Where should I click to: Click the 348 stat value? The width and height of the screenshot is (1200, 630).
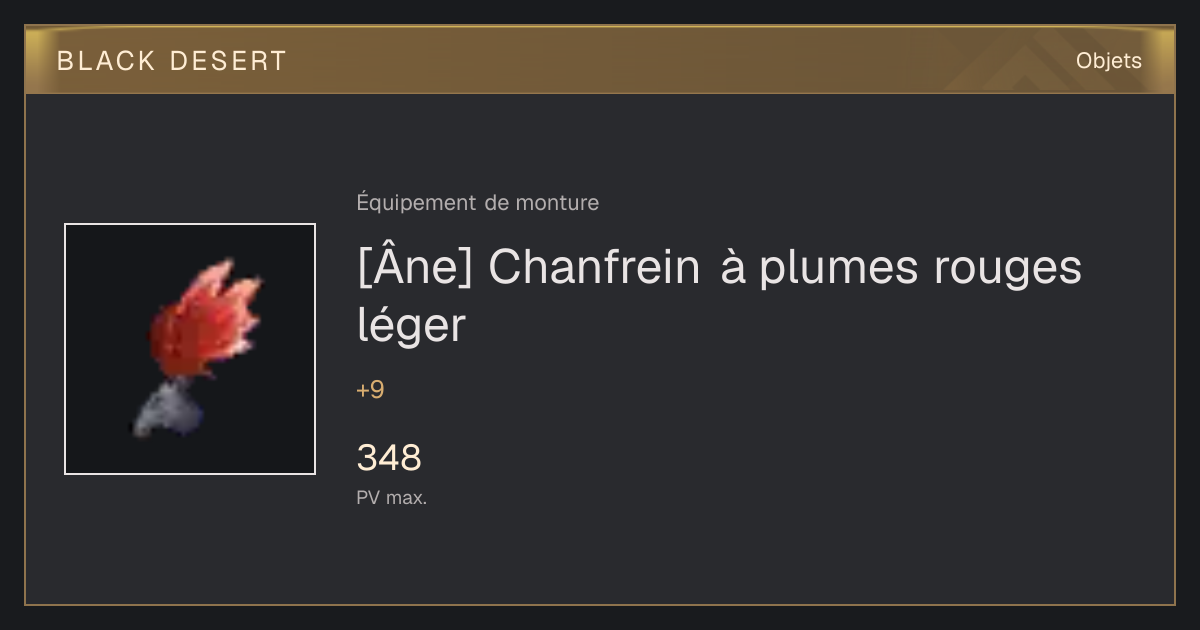pos(389,458)
